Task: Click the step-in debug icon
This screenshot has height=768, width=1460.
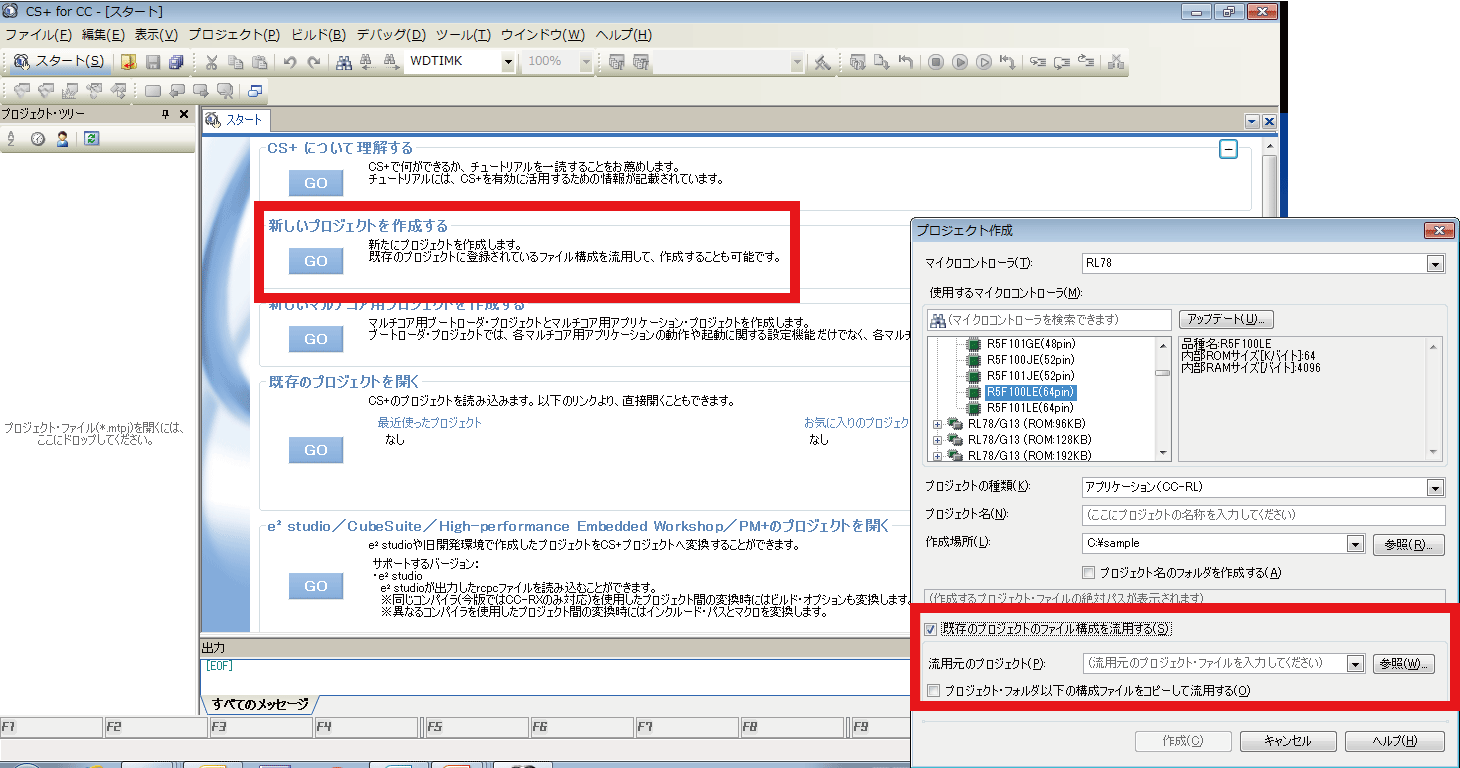Action: (x=1040, y=62)
